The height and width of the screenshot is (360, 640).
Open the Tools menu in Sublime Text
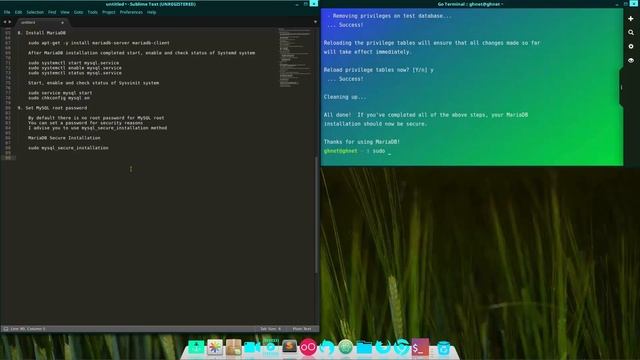pos(93,12)
